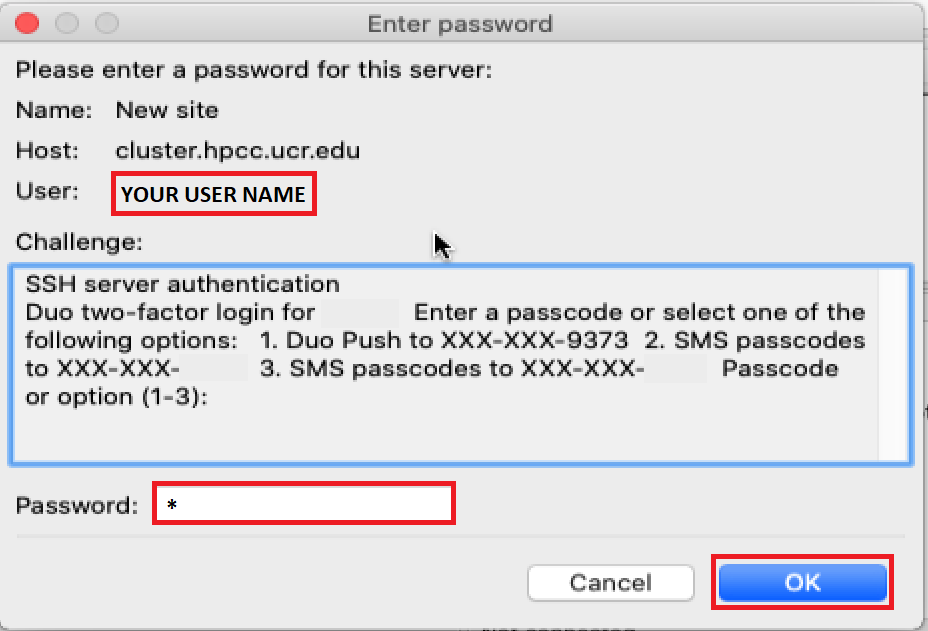Click the Name: label
This screenshot has height=631, width=928.
(54, 110)
